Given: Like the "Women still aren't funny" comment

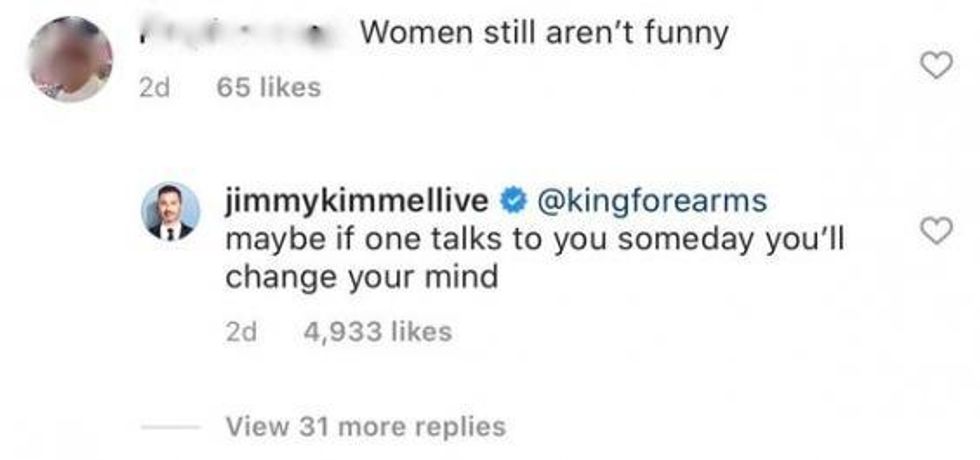Looking at the screenshot, I should point(934,67).
